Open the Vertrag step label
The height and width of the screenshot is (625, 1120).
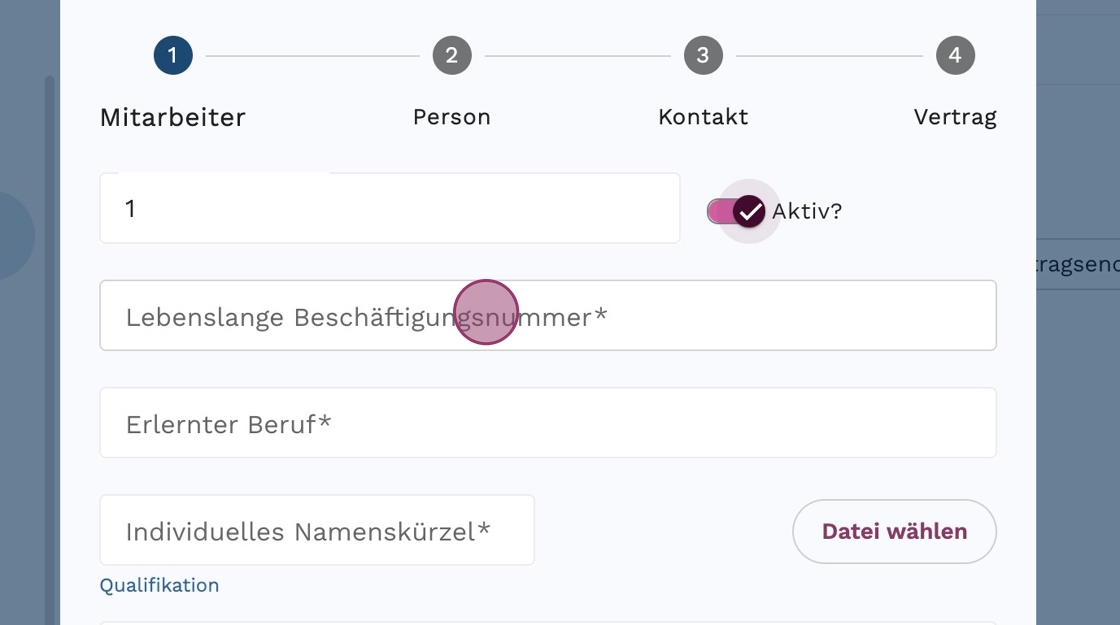pos(955,117)
